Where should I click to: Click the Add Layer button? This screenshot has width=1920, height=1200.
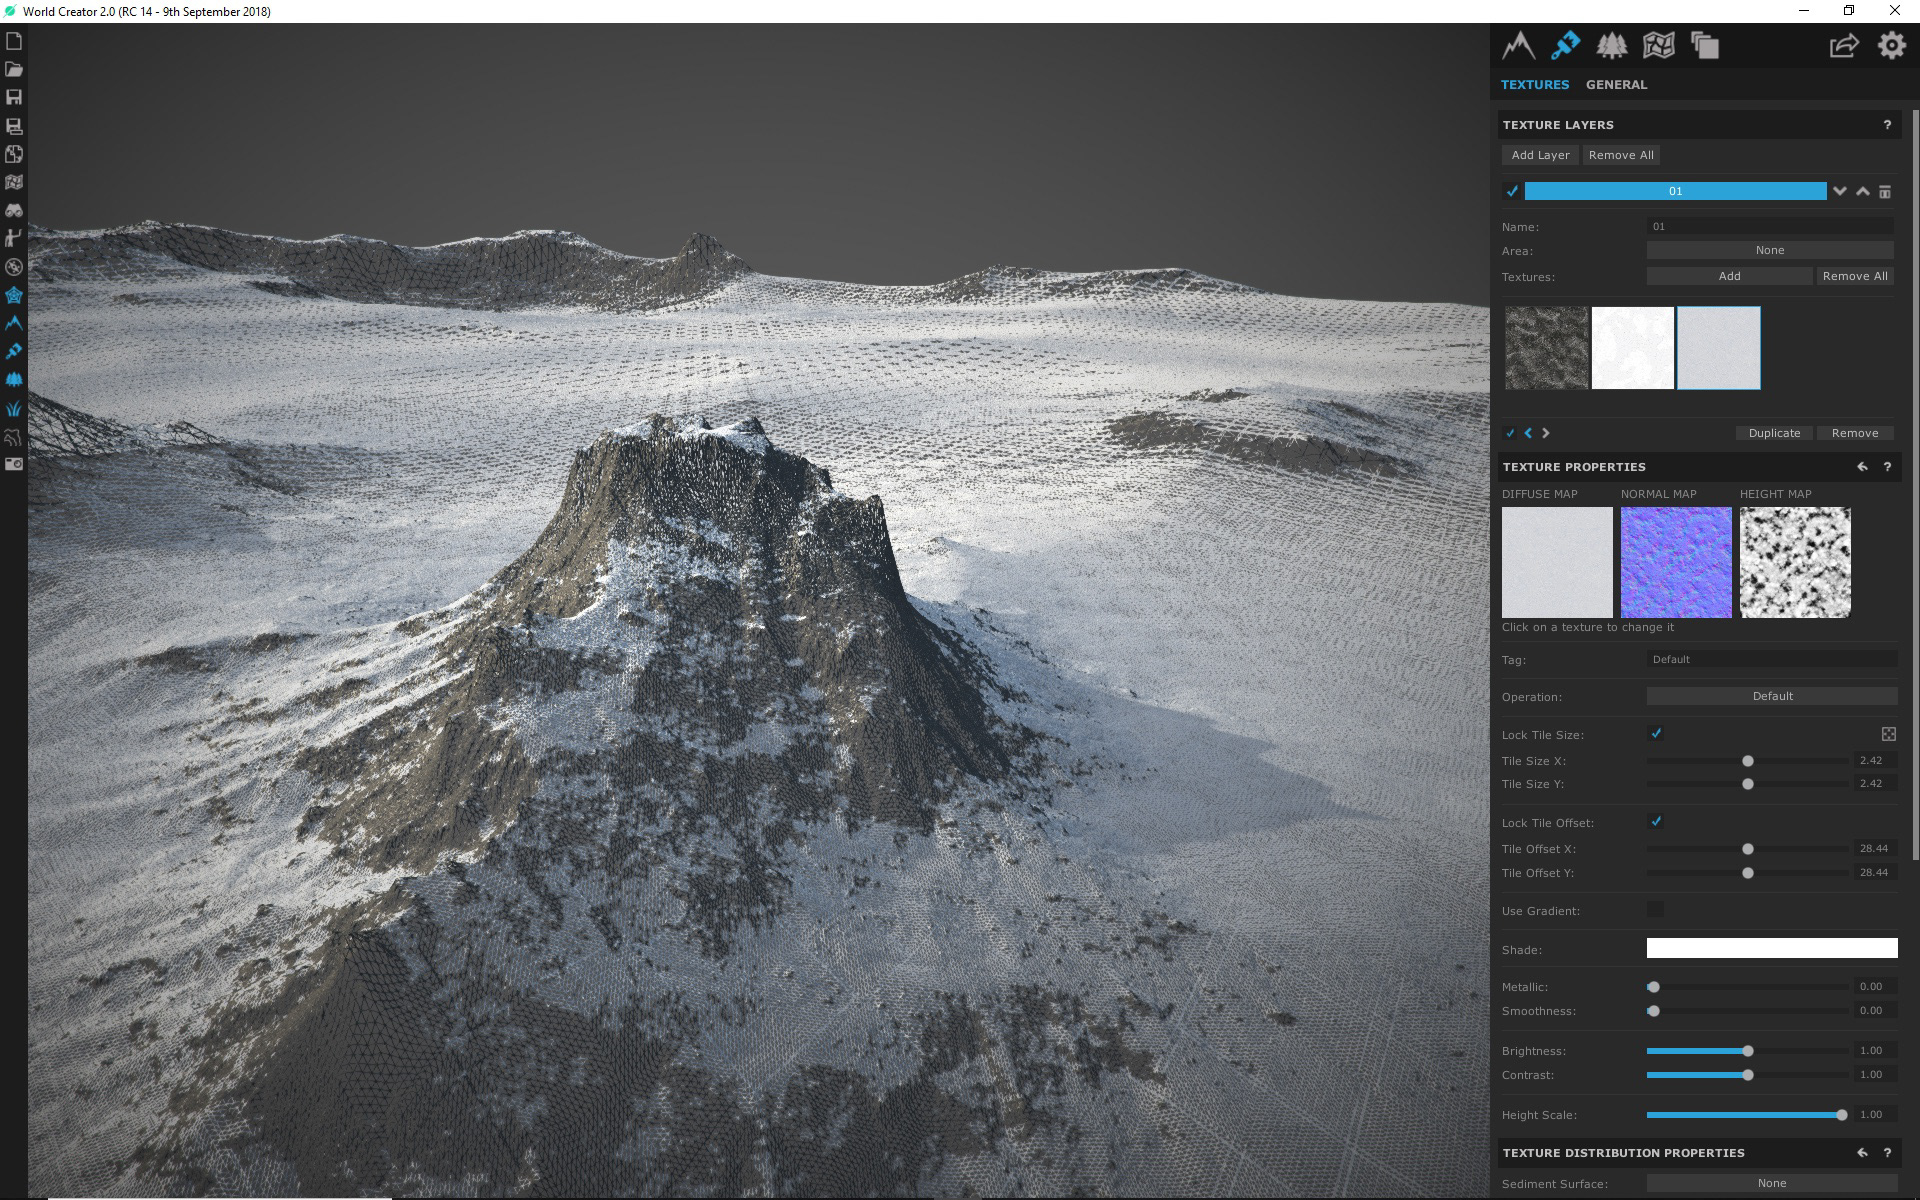[x=1540, y=155]
